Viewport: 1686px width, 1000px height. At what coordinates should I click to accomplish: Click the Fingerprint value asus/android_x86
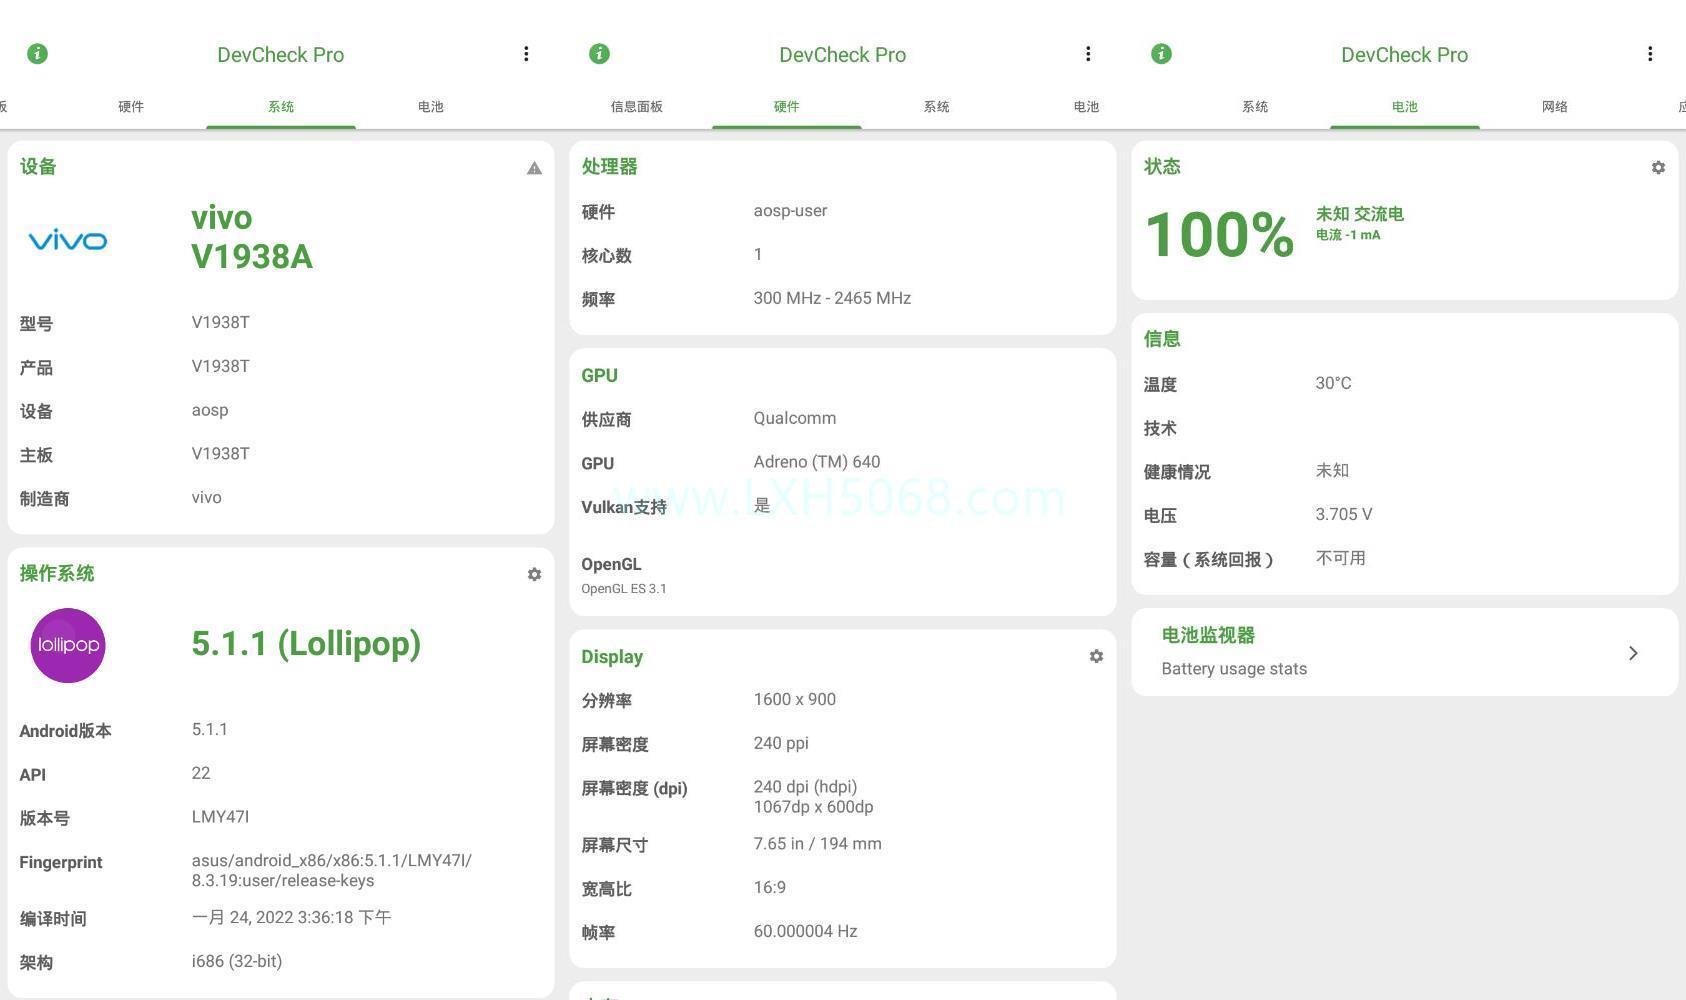pos(332,871)
